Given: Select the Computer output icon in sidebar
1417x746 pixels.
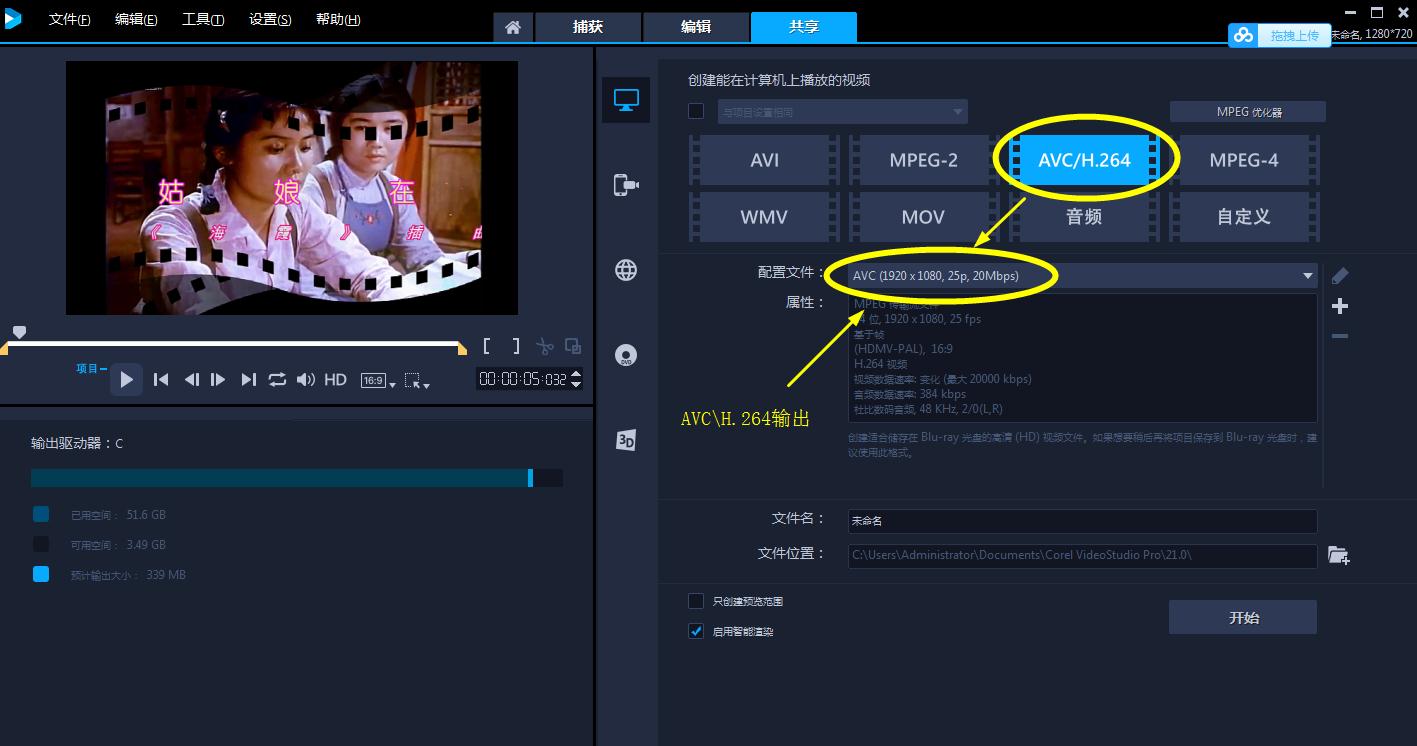Looking at the screenshot, I should click(626, 100).
